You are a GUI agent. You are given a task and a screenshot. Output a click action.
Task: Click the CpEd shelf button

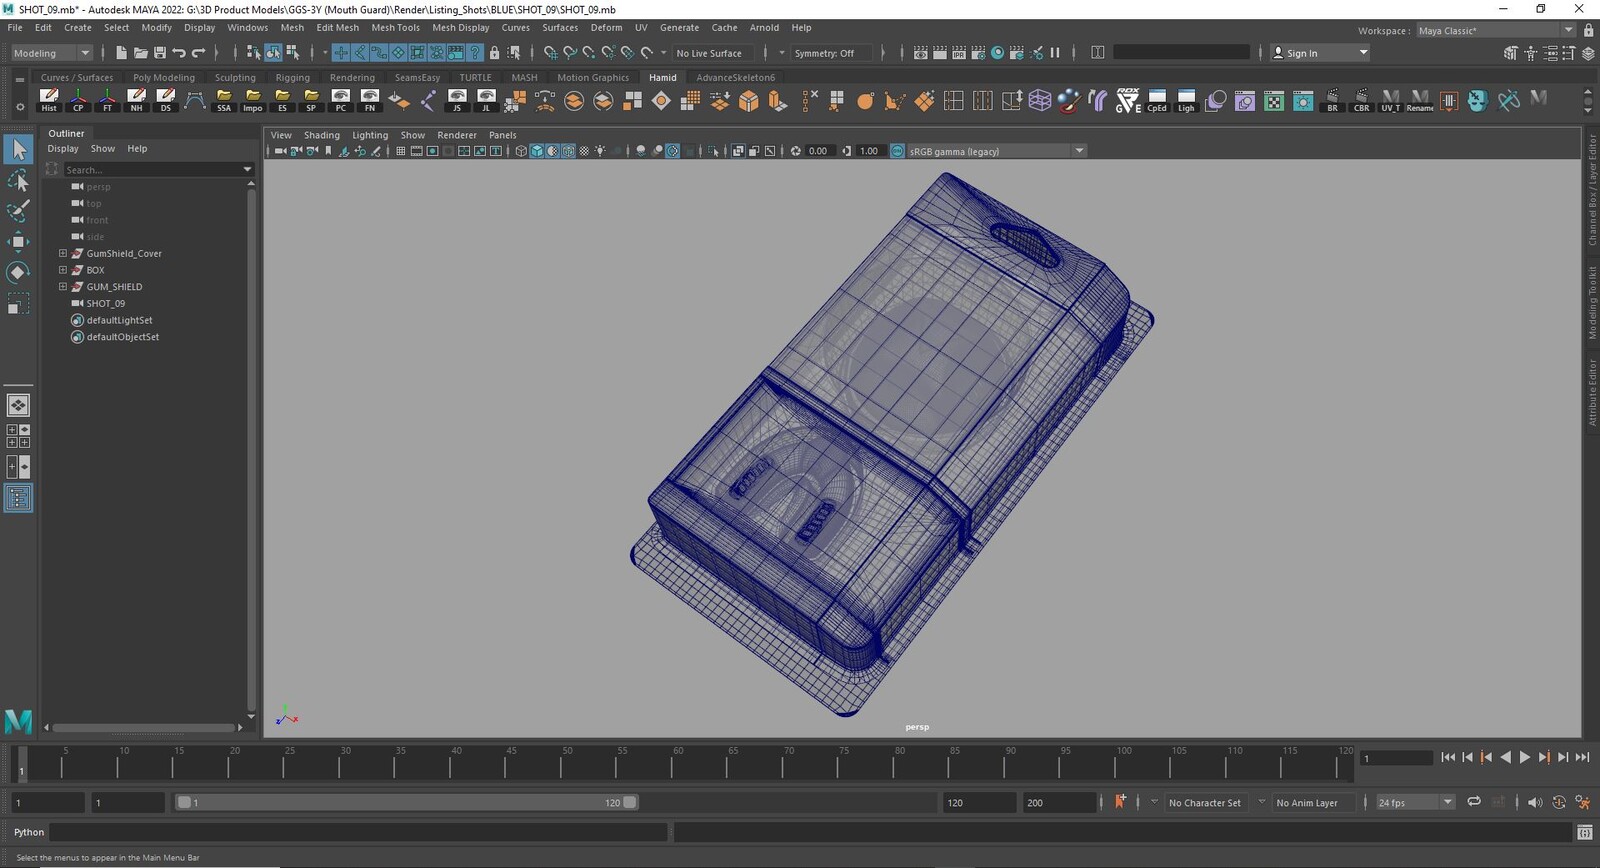click(x=1157, y=100)
